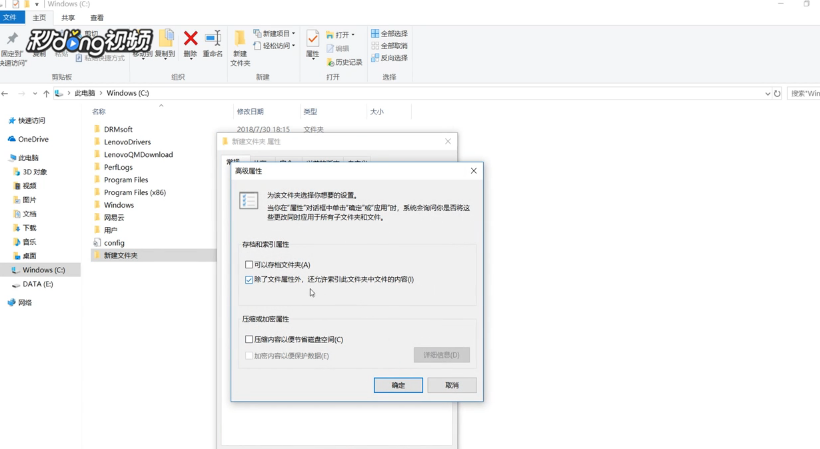Select Windows (C:) in navigation pane
820x449 pixels.
[x=40, y=270]
